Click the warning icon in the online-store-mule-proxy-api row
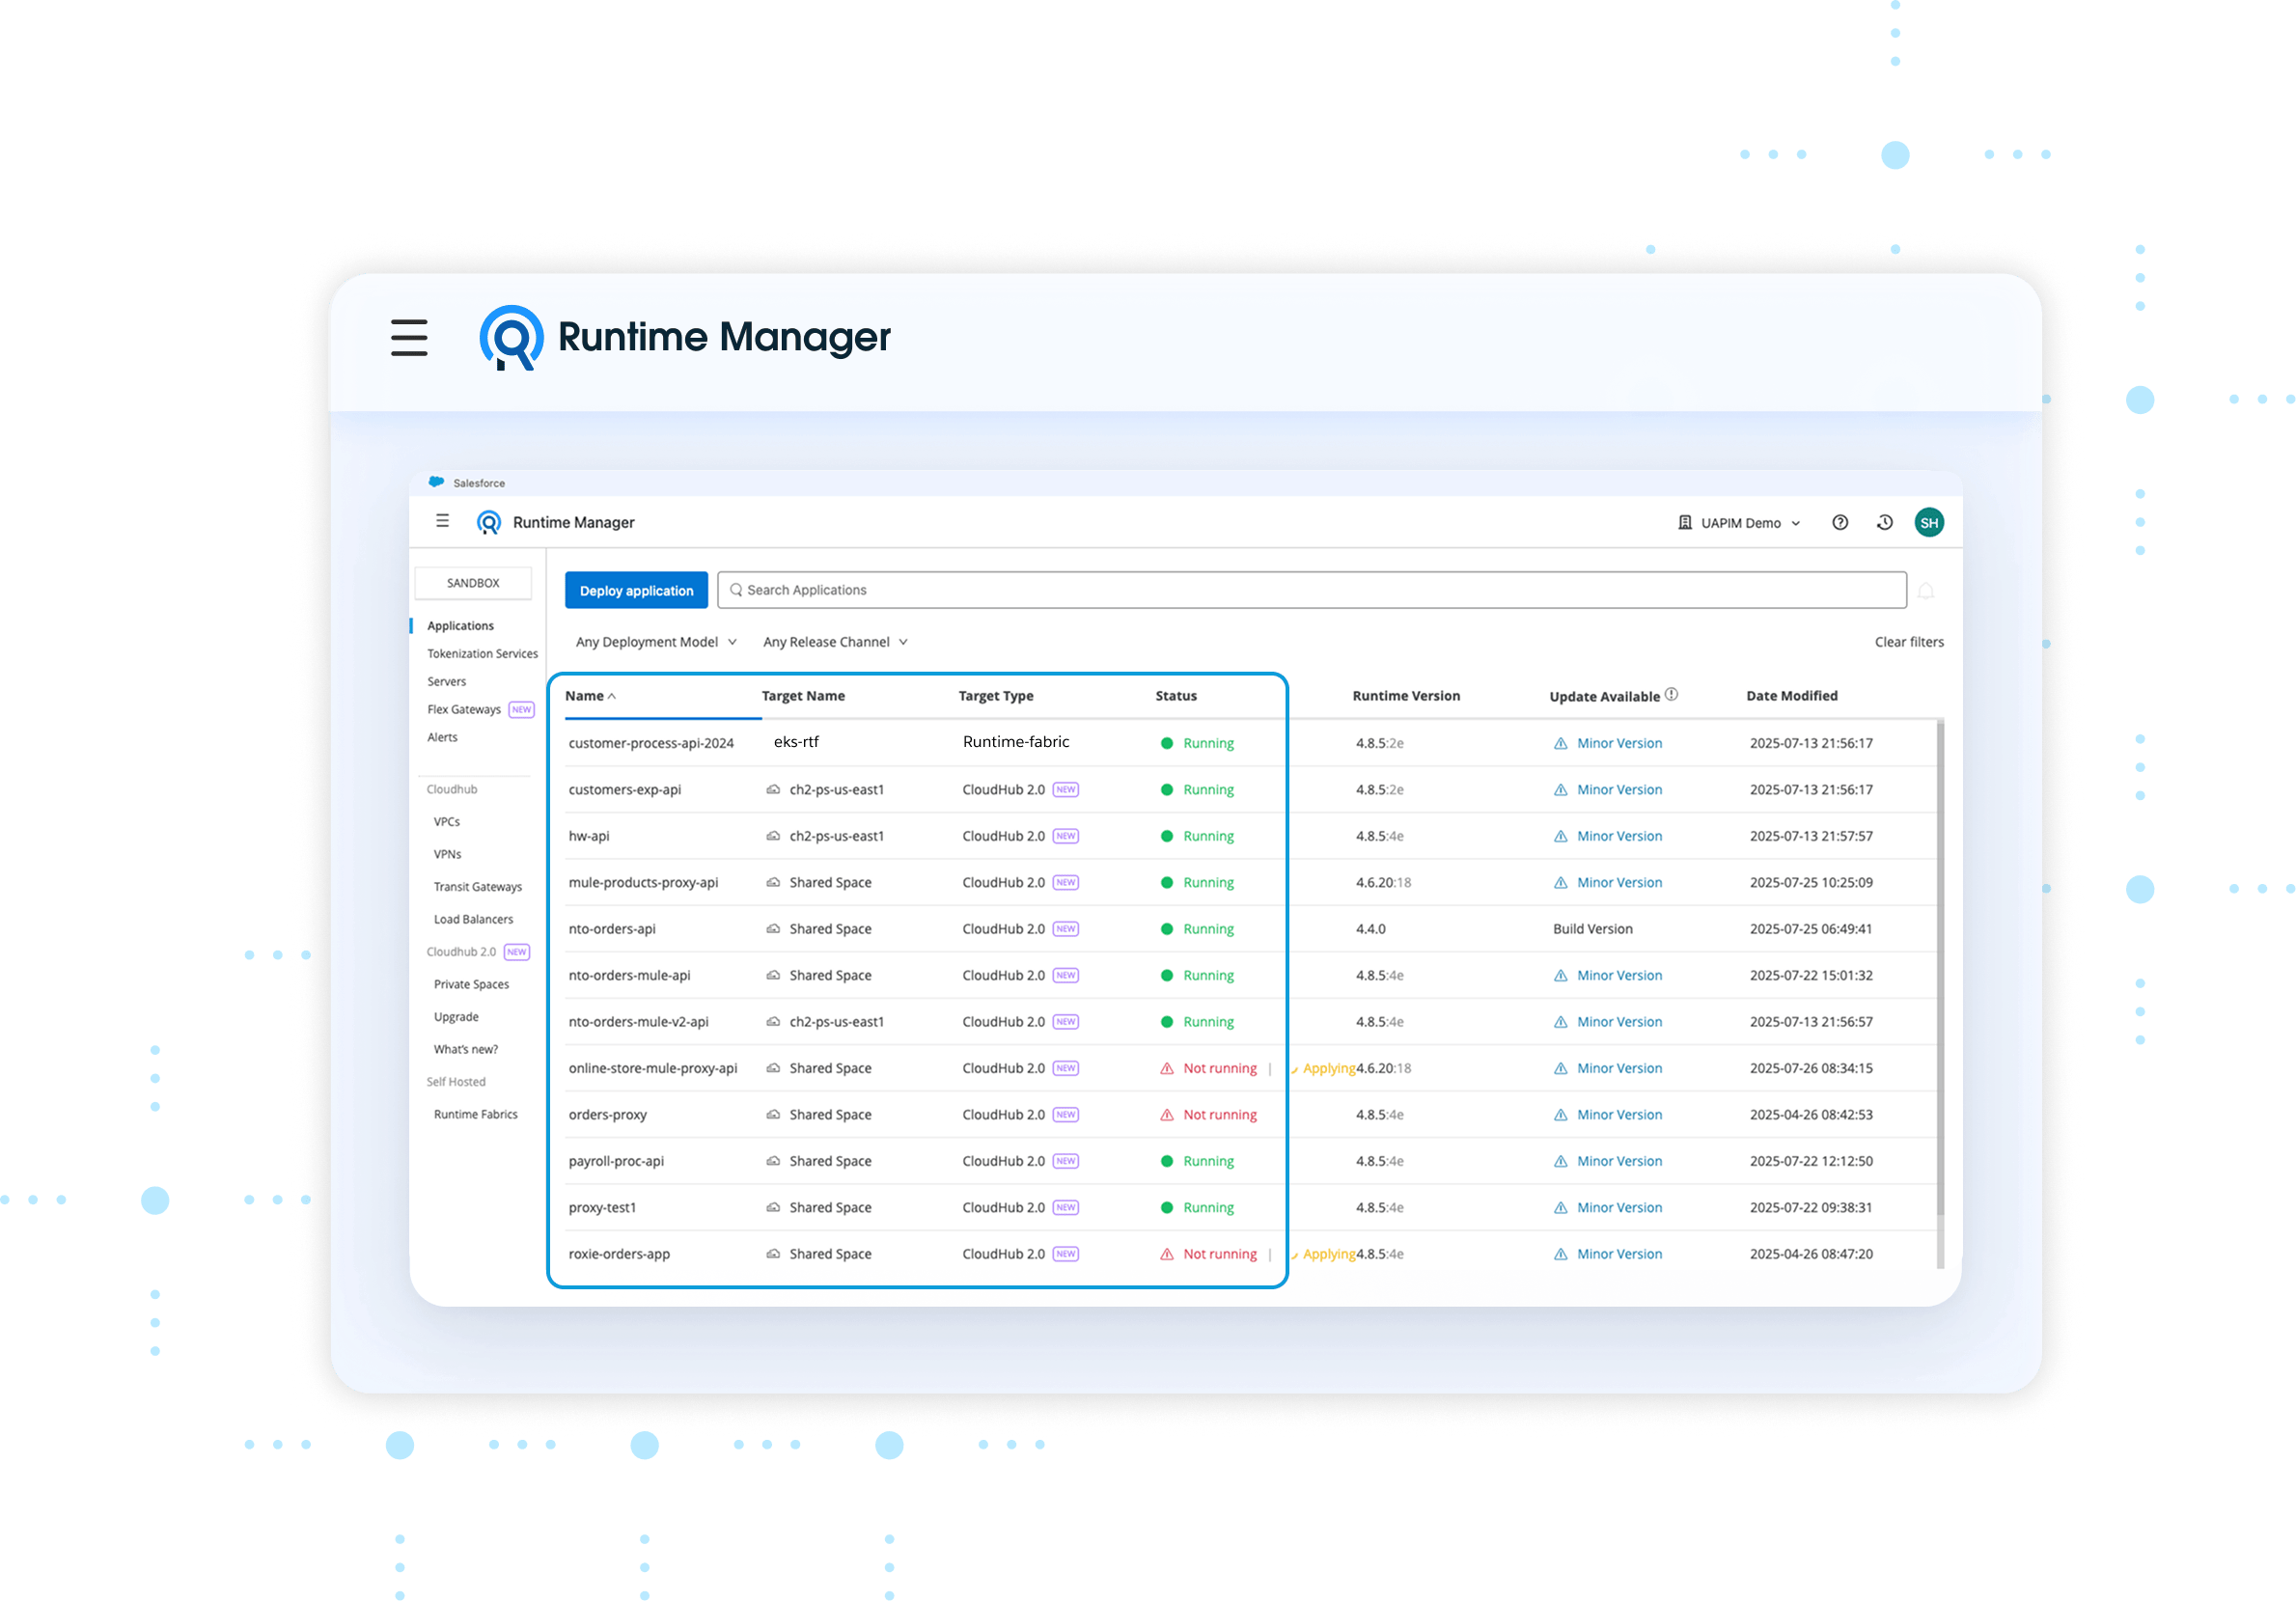2296x1601 pixels. pyautogui.click(x=1167, y=1068)
